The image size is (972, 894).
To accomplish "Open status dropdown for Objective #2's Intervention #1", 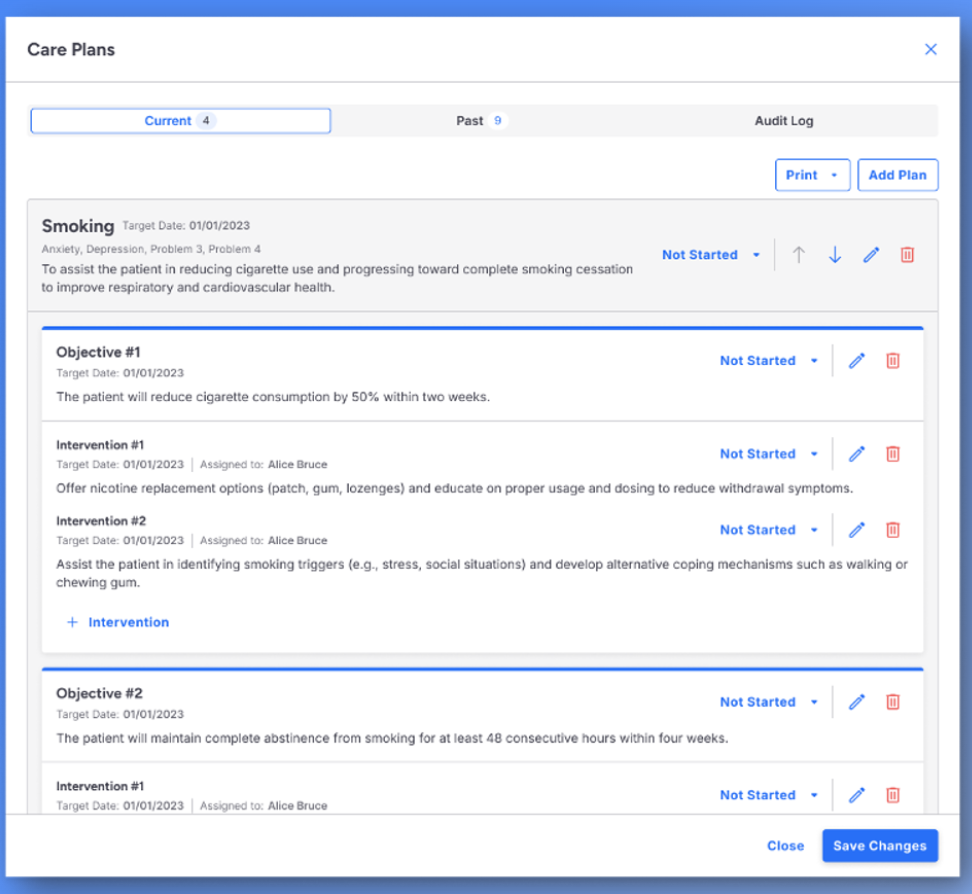I will 769,795.
